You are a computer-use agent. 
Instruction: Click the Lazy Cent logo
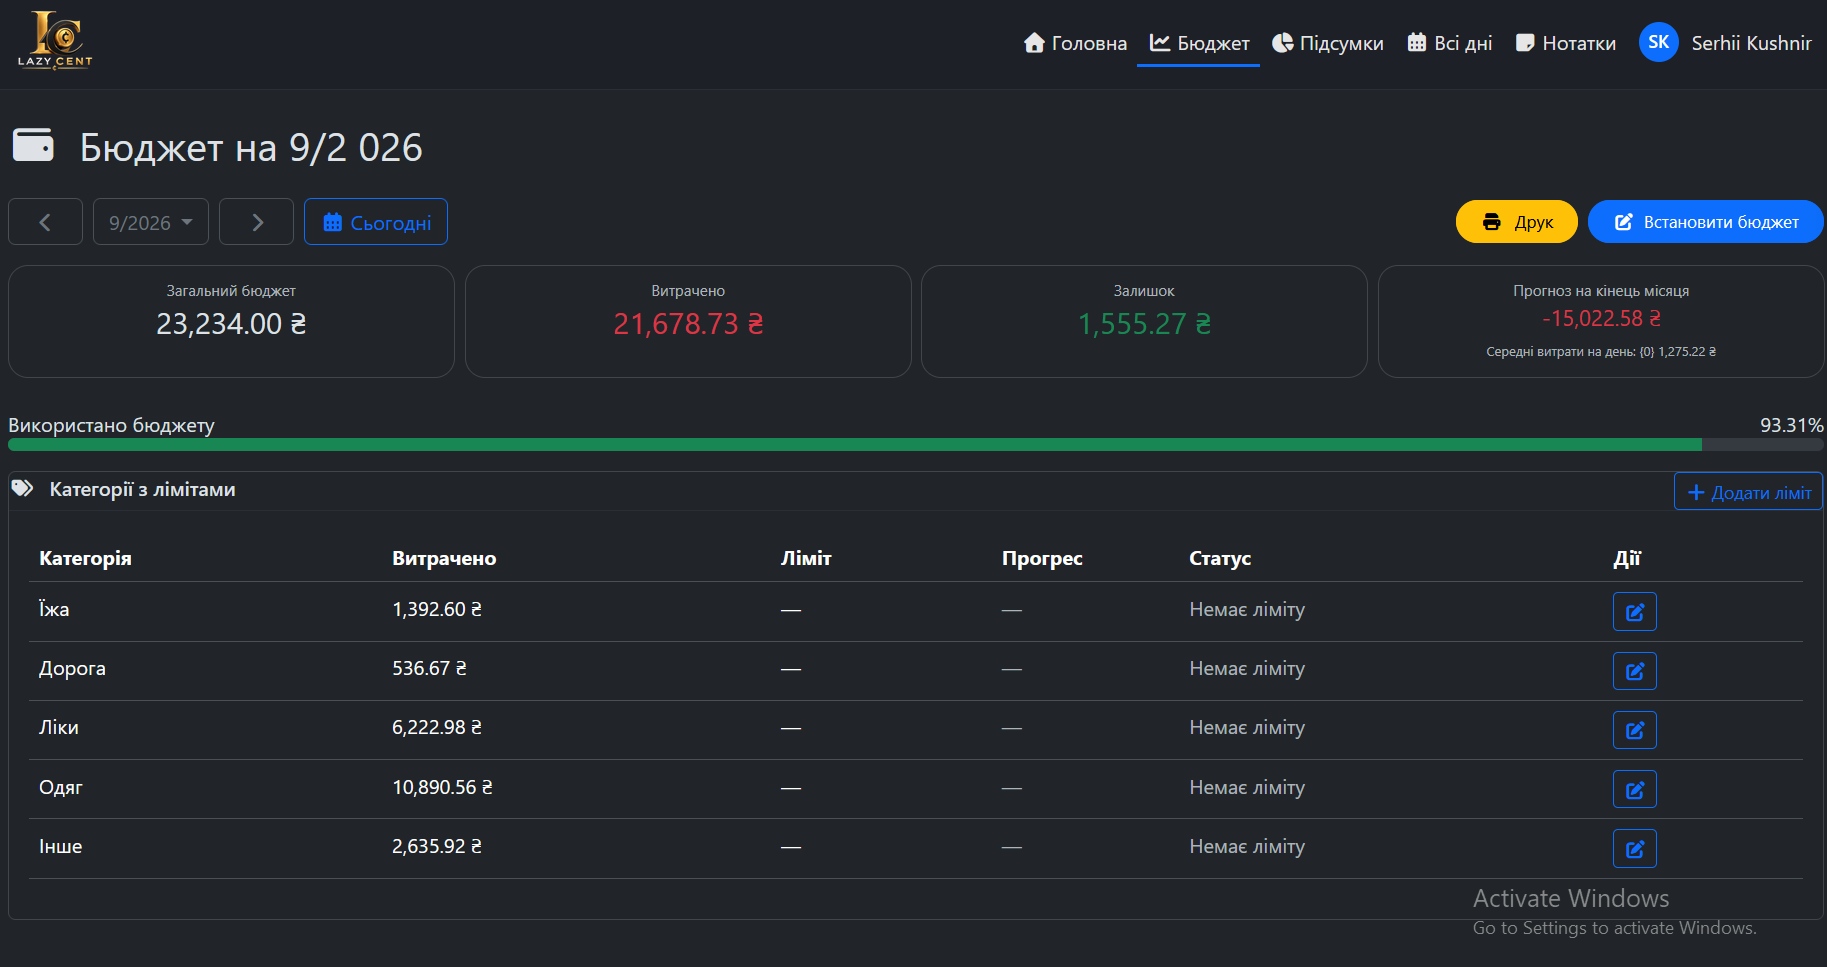click(x=55, y=40)
